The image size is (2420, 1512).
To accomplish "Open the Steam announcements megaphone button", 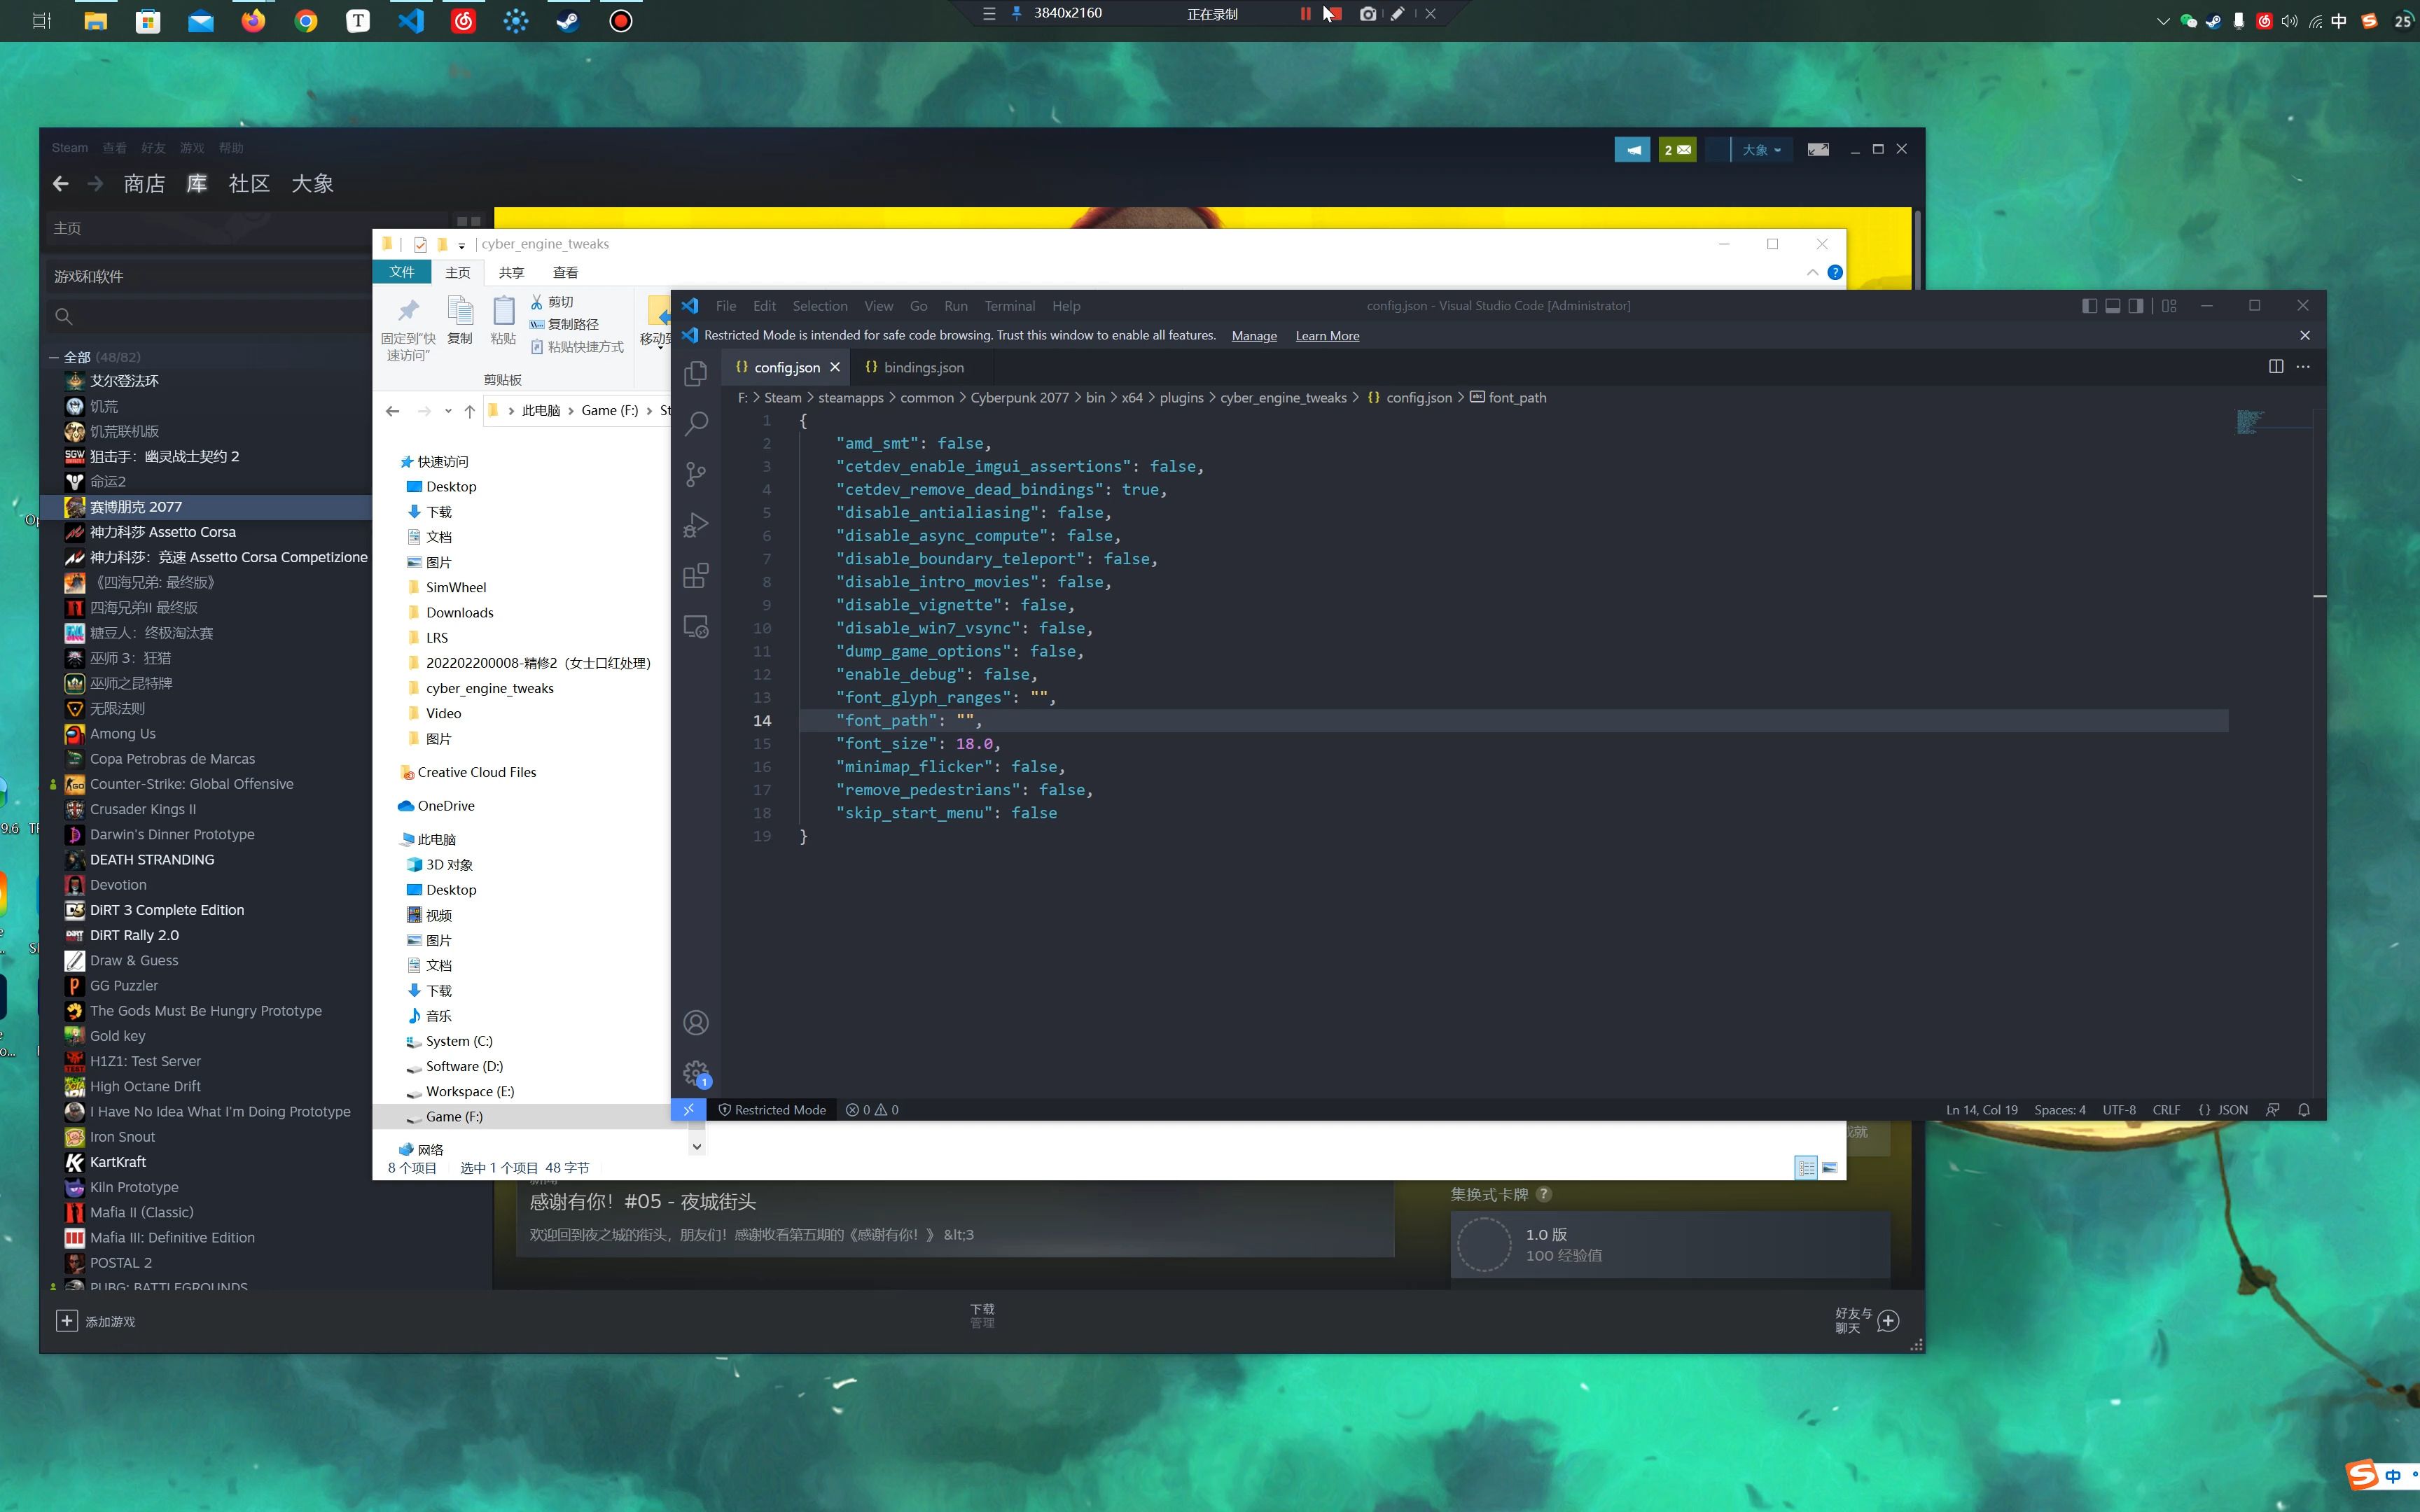I will coord(1632,150).
